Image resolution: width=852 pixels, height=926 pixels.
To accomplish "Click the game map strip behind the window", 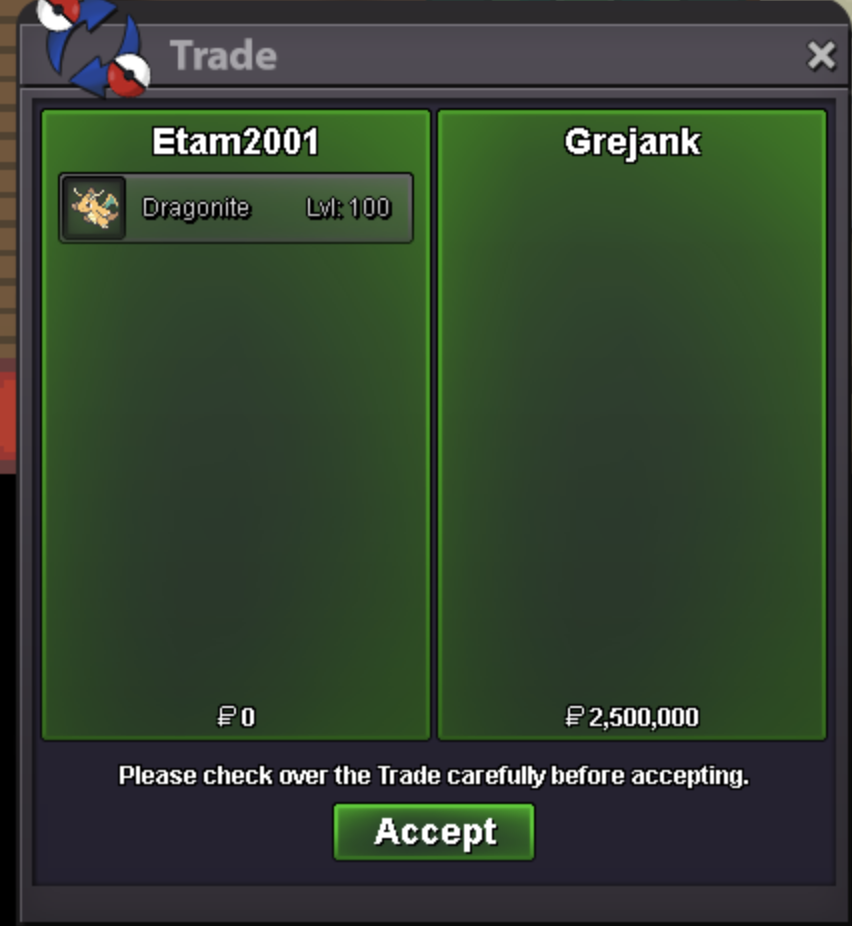I will click(x=8, y=236).
